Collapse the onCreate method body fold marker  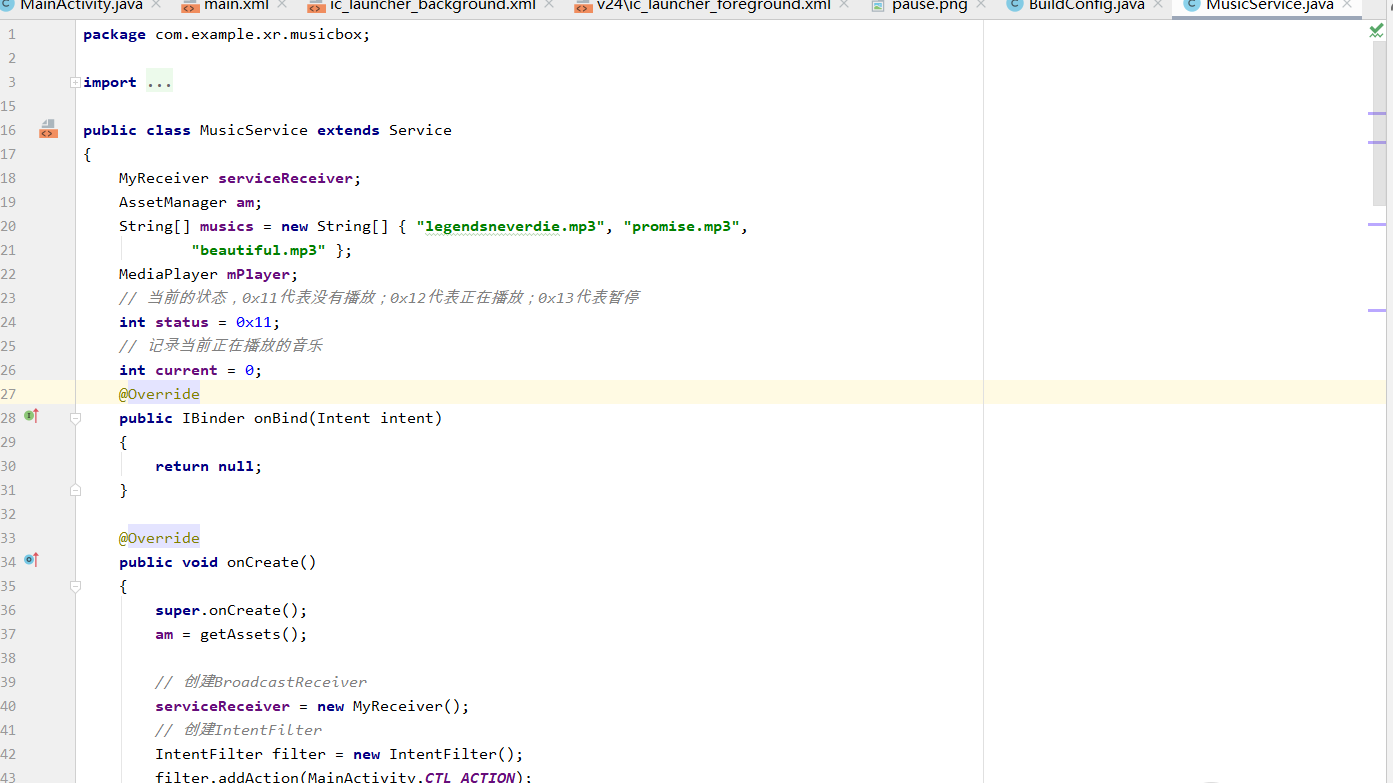coord(76,586)
